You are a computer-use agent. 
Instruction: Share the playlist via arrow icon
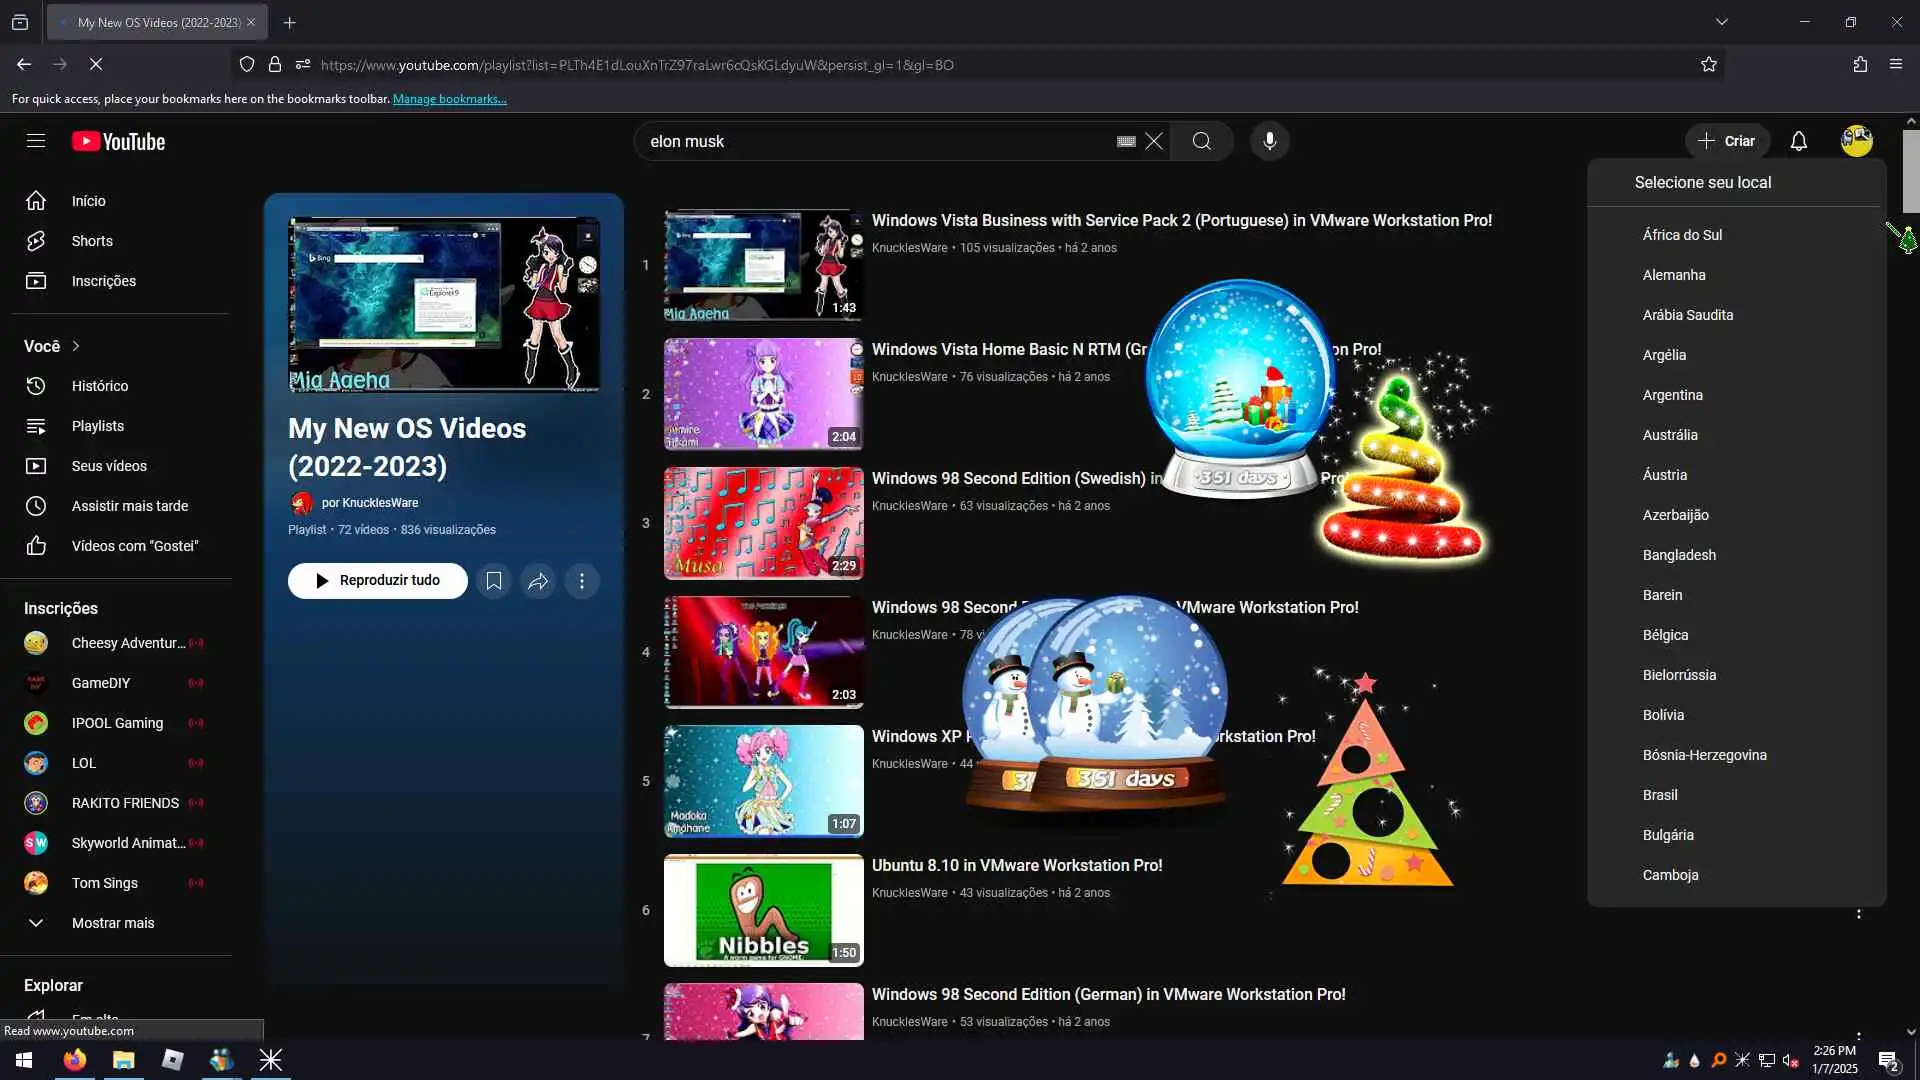[538, 581]
